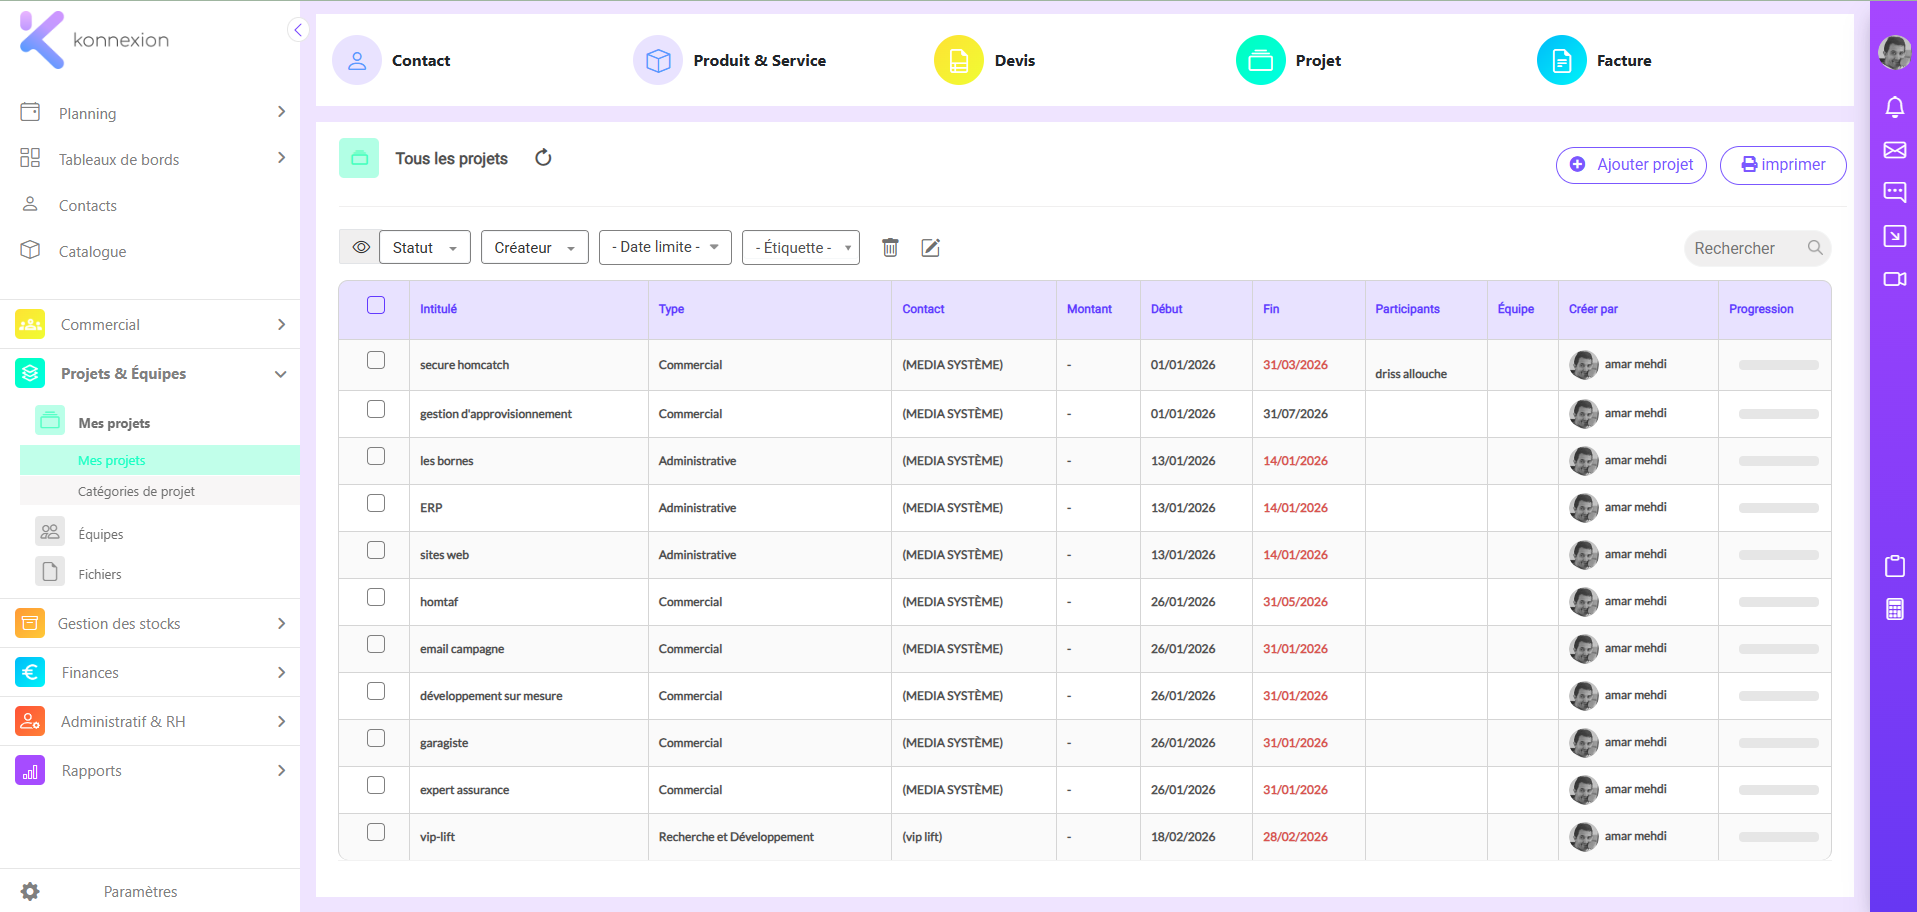Open the calculator icon in right sidebar

point(1894,609)
